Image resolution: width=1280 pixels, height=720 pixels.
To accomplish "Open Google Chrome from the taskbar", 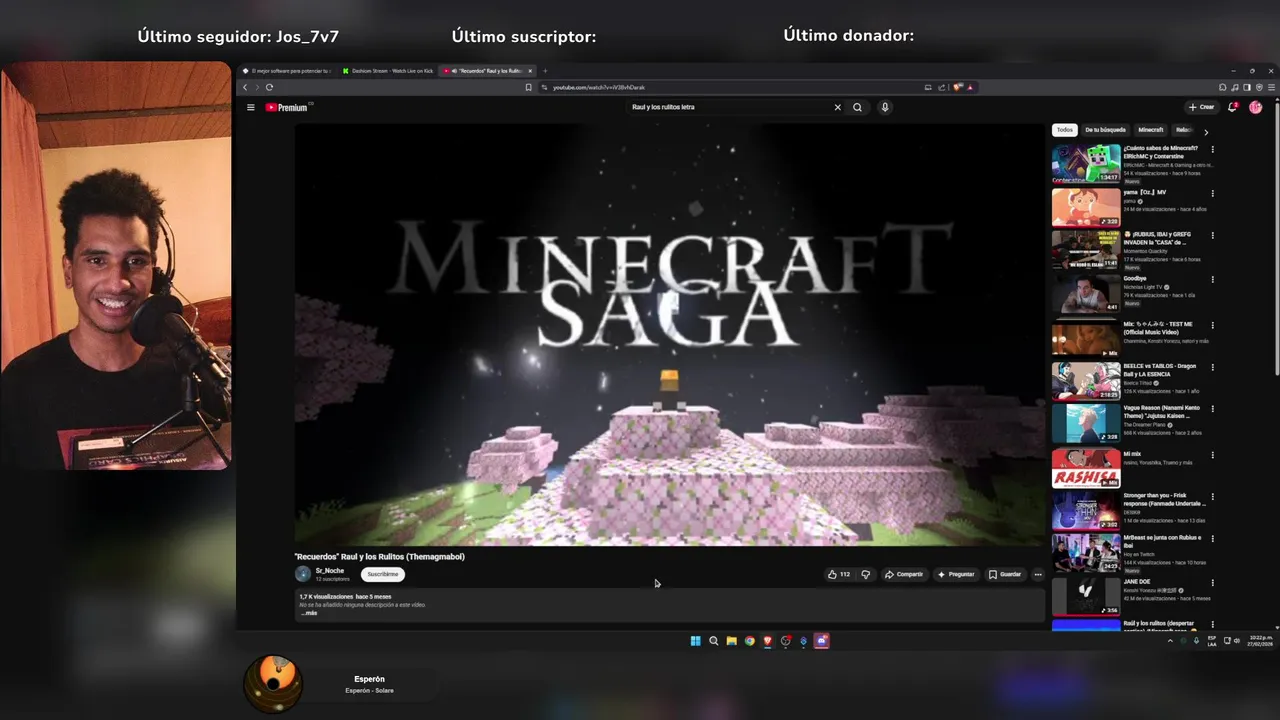I will [x=749, y=641].
